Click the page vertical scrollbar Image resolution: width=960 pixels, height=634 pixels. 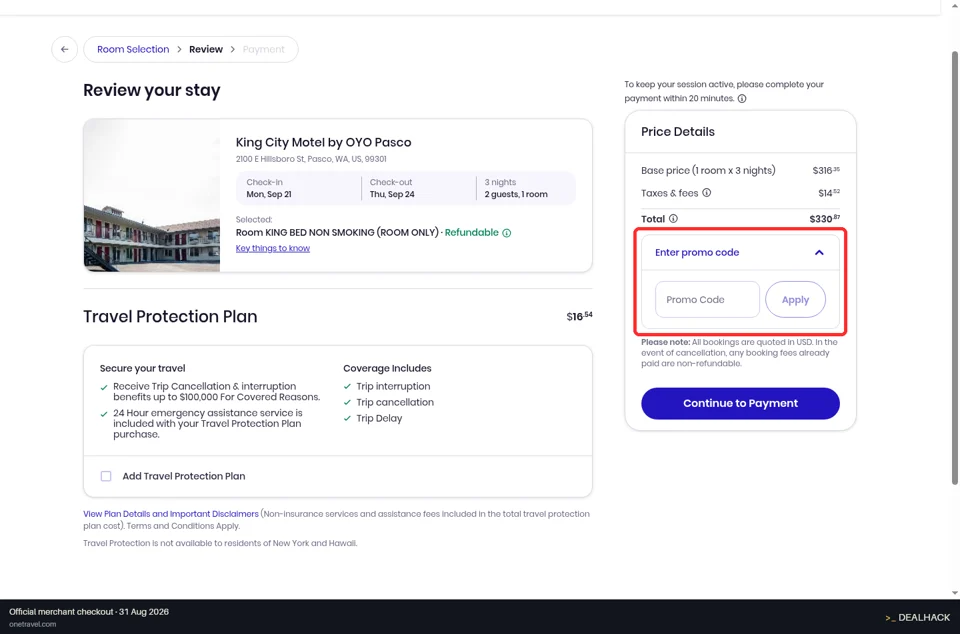pyautogui.click(x=954, y=268)
